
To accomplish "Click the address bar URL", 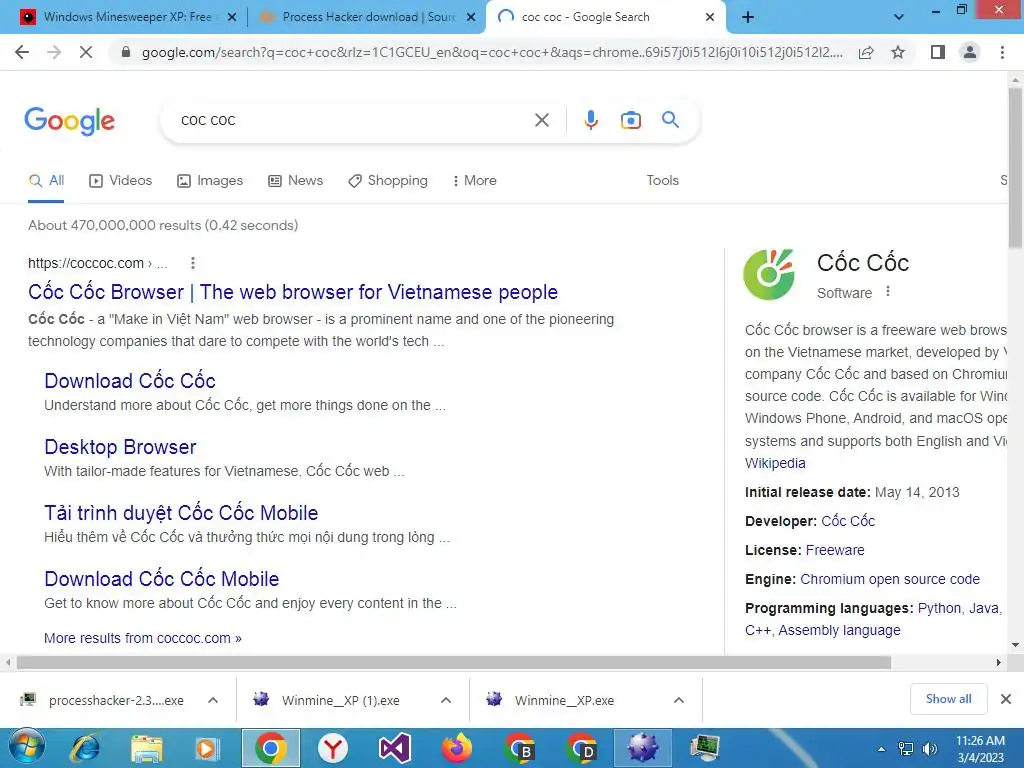I will (x=492, y=52).
